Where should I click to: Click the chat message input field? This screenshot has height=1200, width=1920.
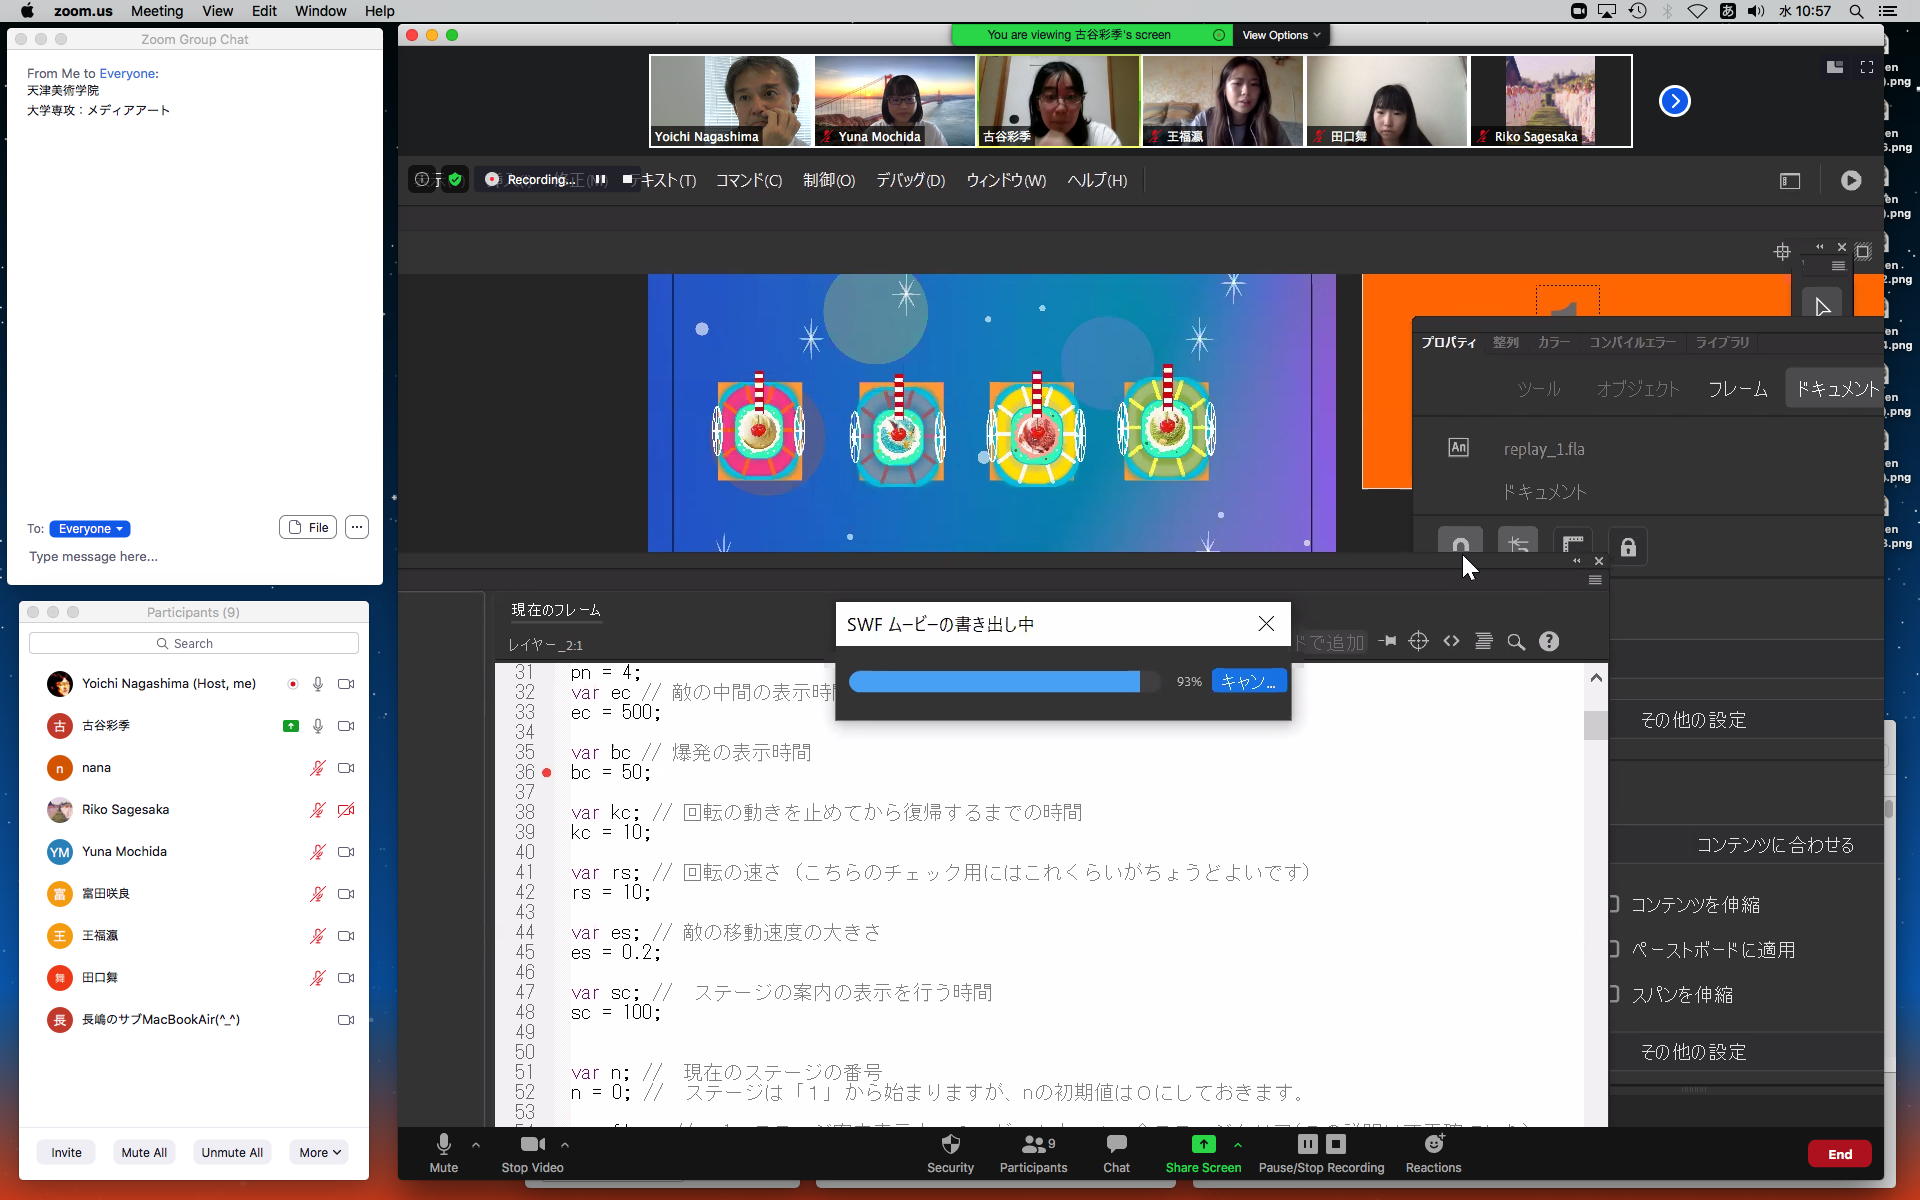pos(190,557)
